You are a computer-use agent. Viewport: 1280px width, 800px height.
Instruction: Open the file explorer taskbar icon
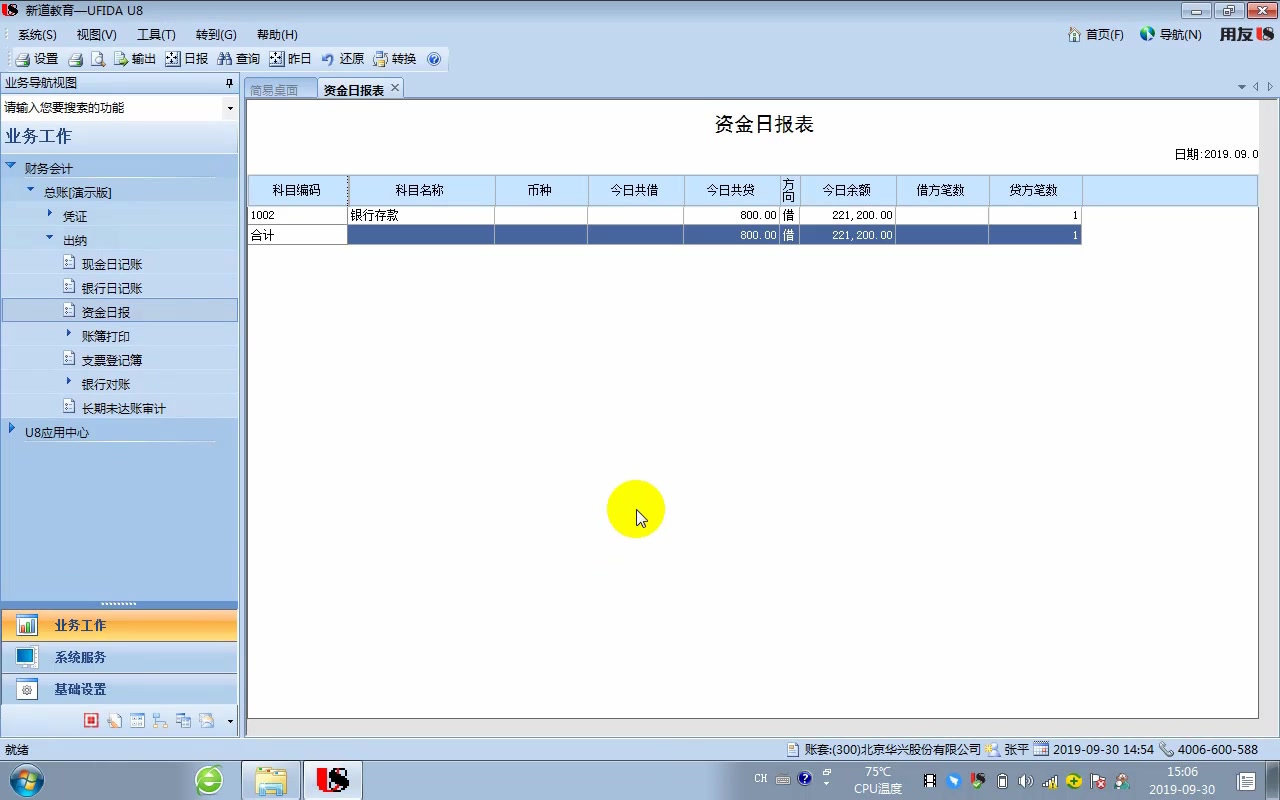[x=271, y=780]
